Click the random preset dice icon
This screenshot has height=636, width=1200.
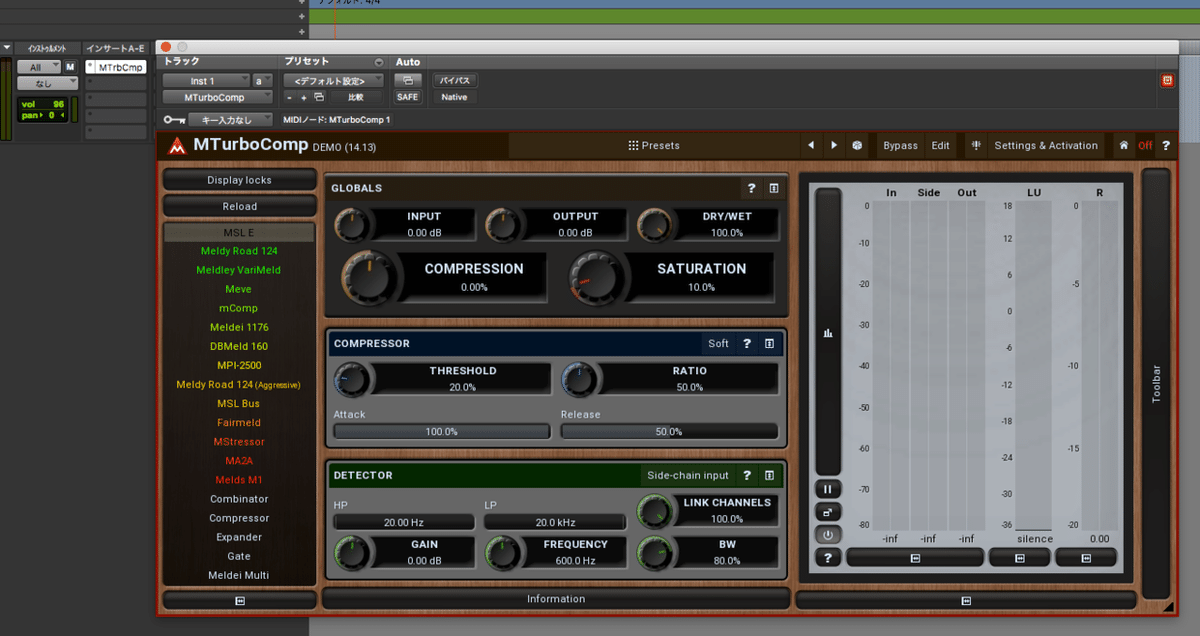(x=857, y=146)
